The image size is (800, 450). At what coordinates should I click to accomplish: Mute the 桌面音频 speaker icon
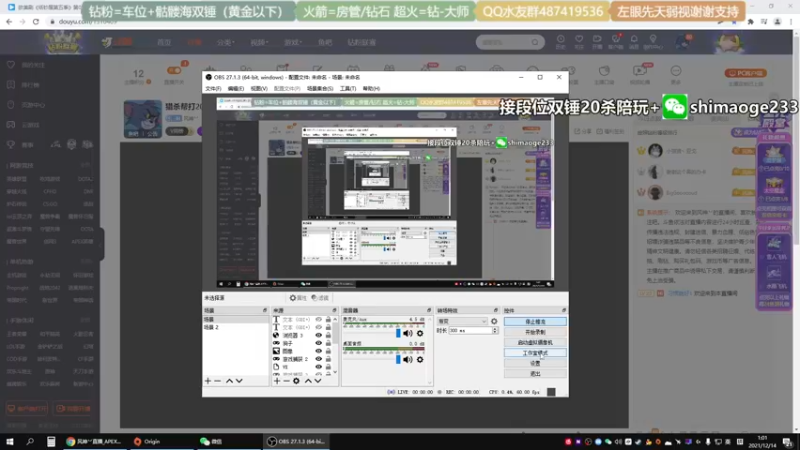[x=408, y=359]
